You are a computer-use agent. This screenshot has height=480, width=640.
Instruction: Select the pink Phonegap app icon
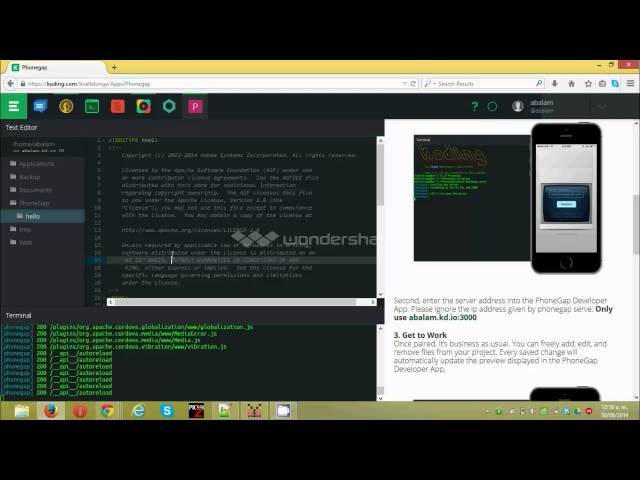click(195, 107)
